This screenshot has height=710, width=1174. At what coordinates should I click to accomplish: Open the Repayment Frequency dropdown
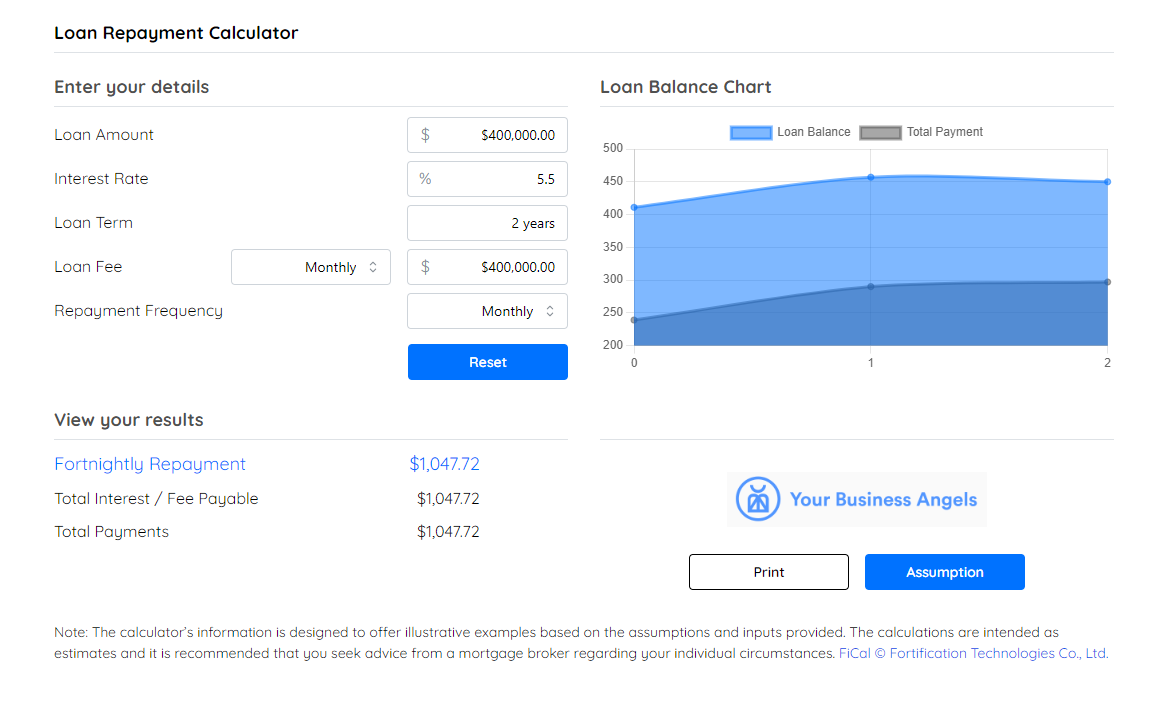487,311
